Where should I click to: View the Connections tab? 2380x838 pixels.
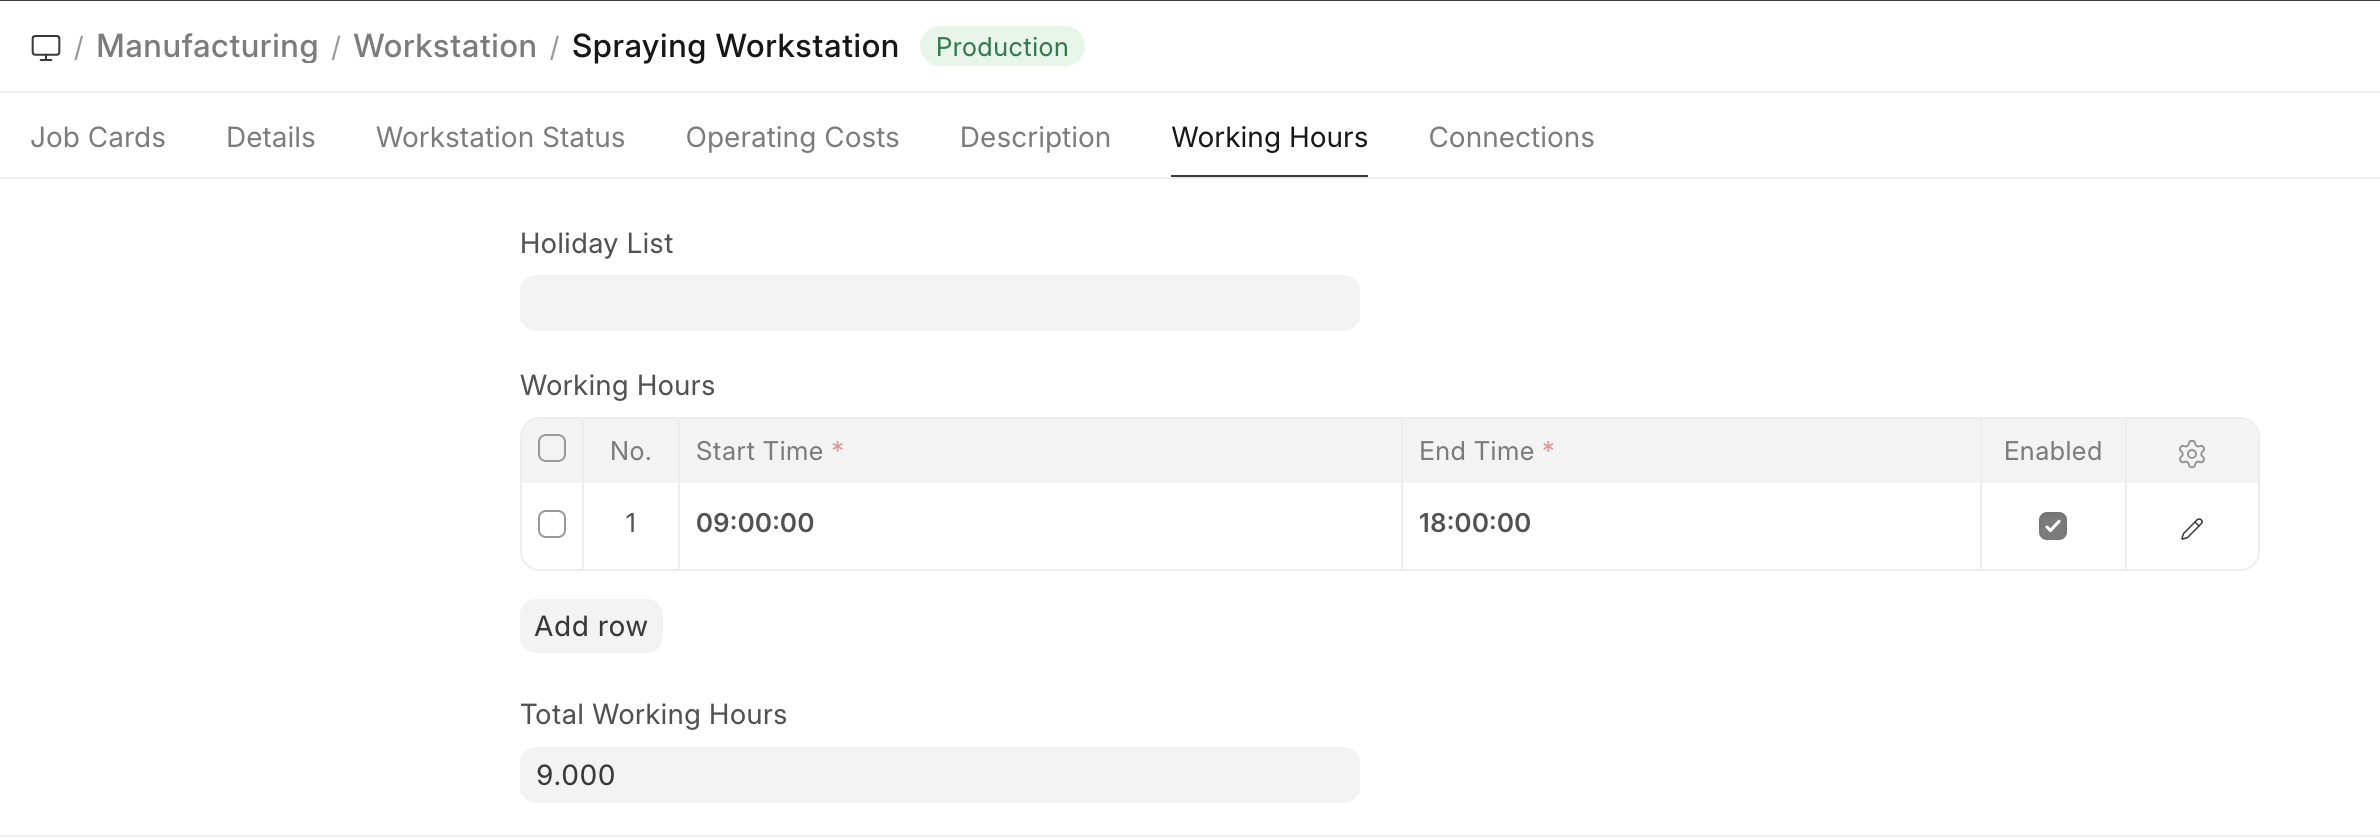(1511, 137)
